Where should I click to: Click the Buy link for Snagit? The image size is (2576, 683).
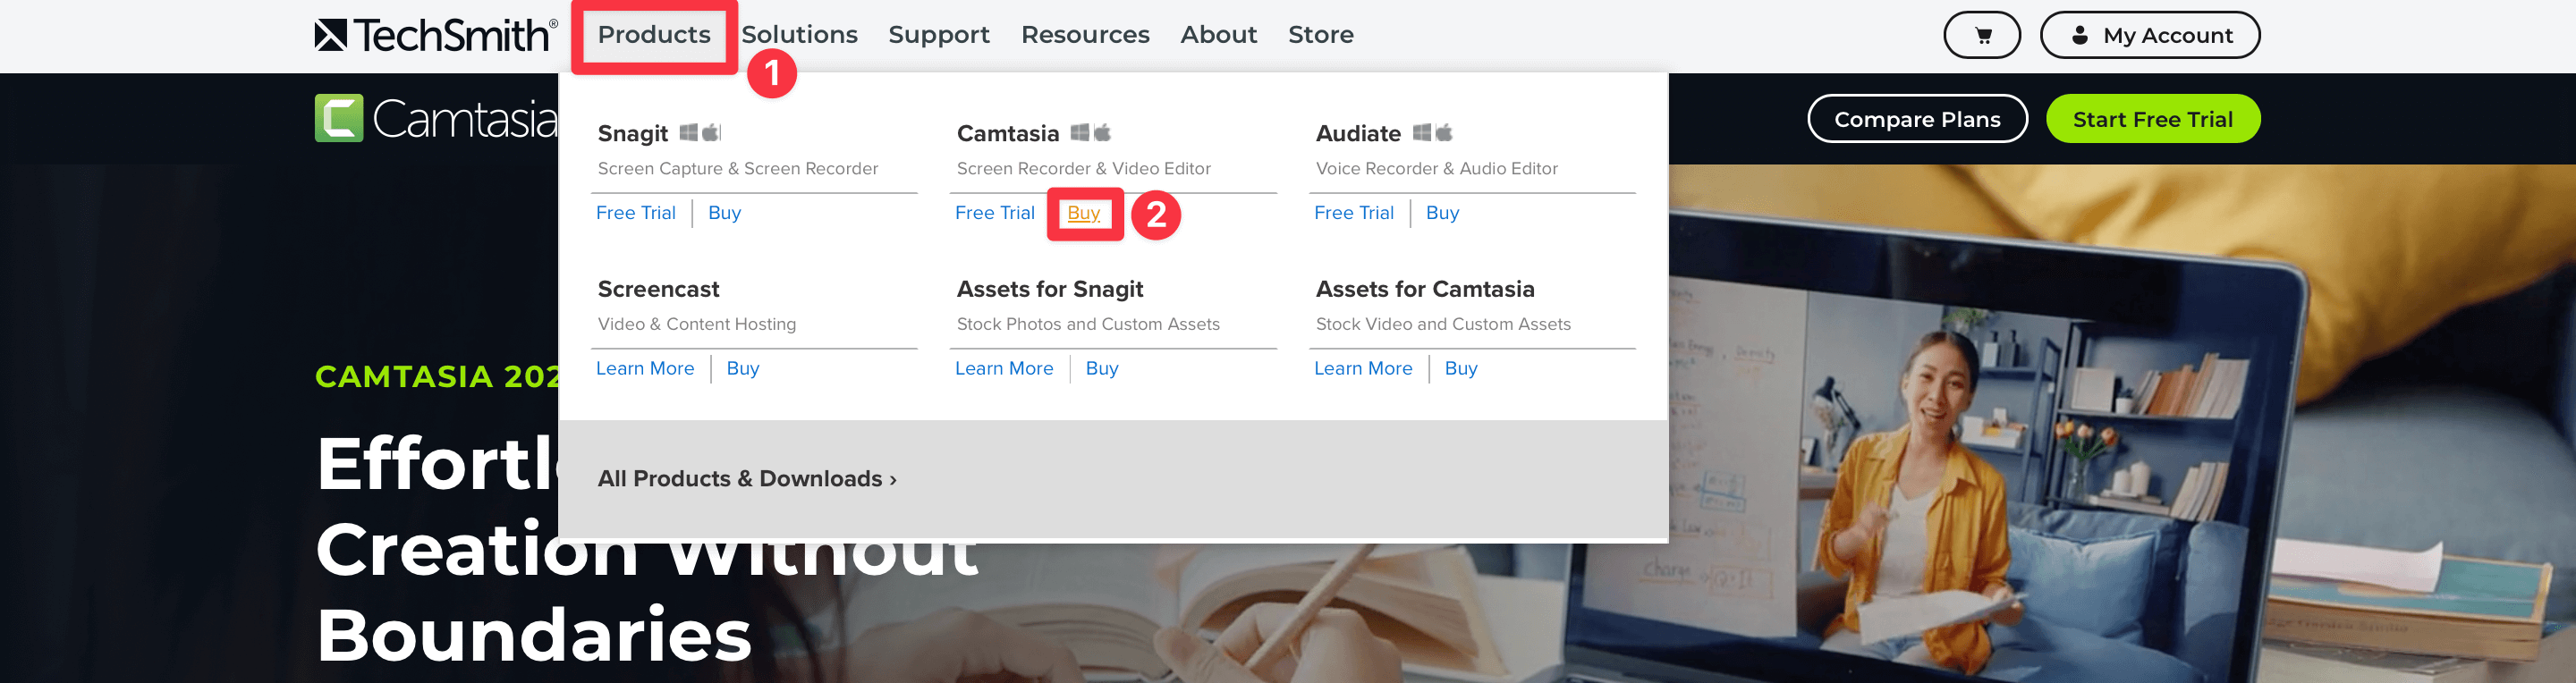click(x=724, y=213)
